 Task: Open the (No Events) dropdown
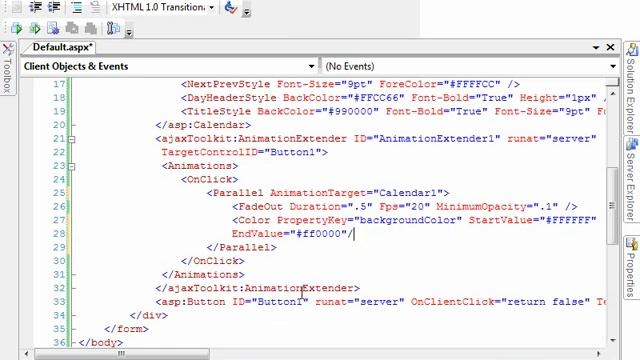click(x=471, y=66)
